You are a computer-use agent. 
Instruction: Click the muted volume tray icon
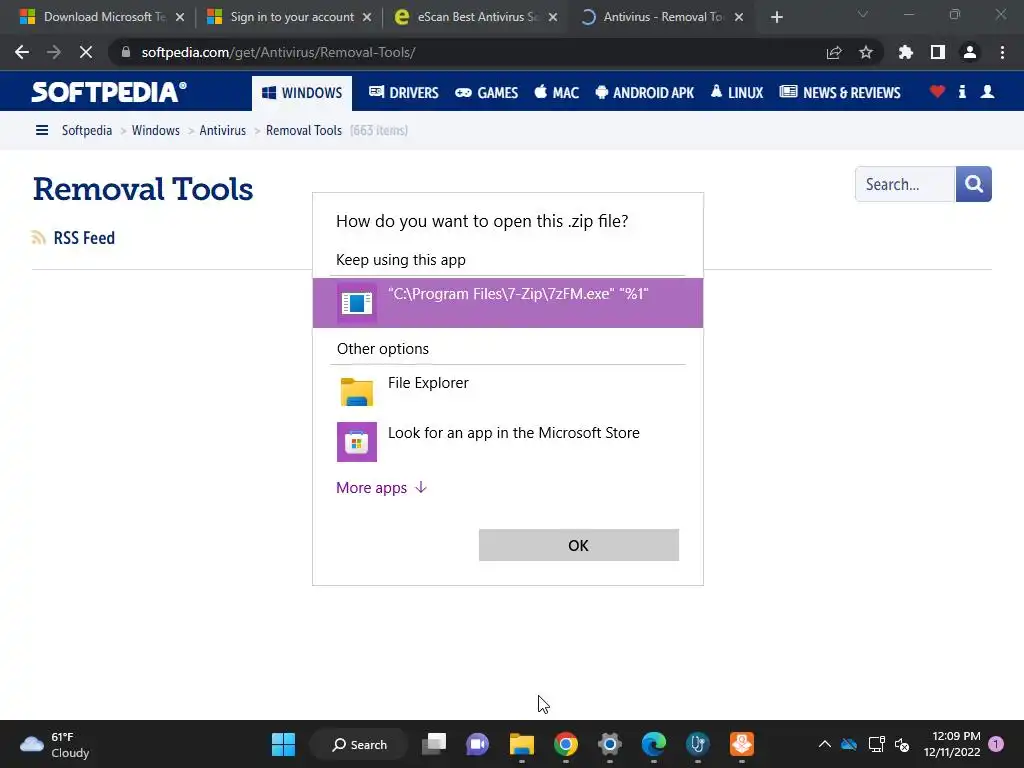coord(902,744)
